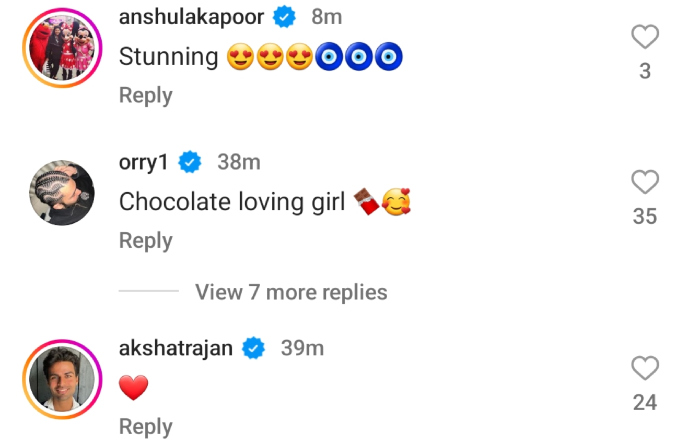Tap the heart on orry1's comment
700x447 pixels.
(x=646, y=182)
